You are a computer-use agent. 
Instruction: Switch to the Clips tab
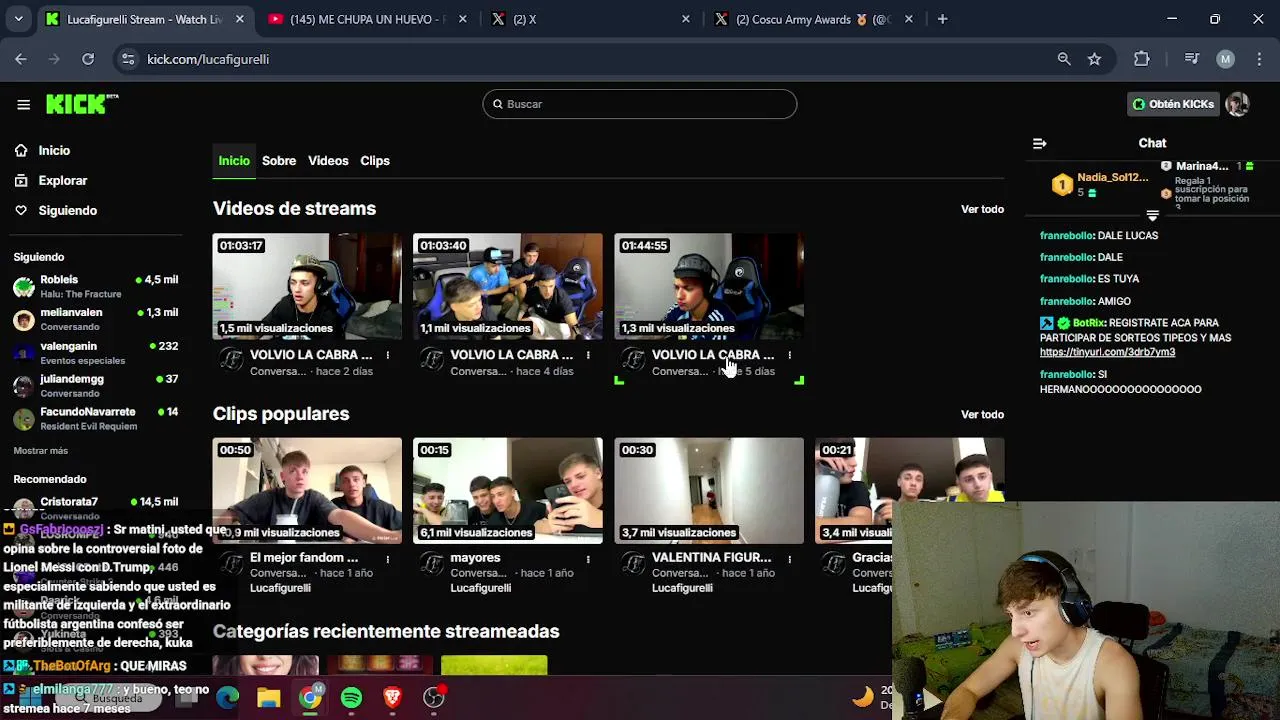pos(375,160)
